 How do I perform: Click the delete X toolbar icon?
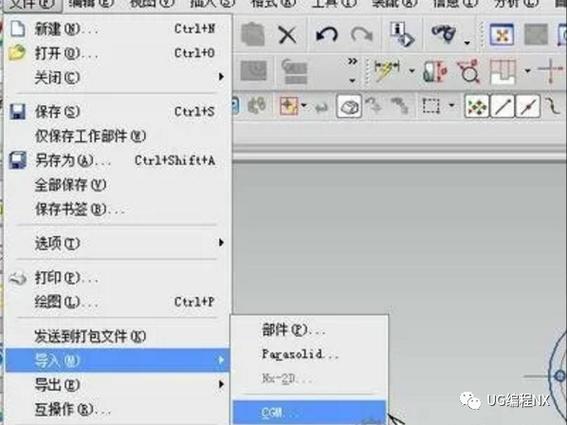[x=287, y=35]
